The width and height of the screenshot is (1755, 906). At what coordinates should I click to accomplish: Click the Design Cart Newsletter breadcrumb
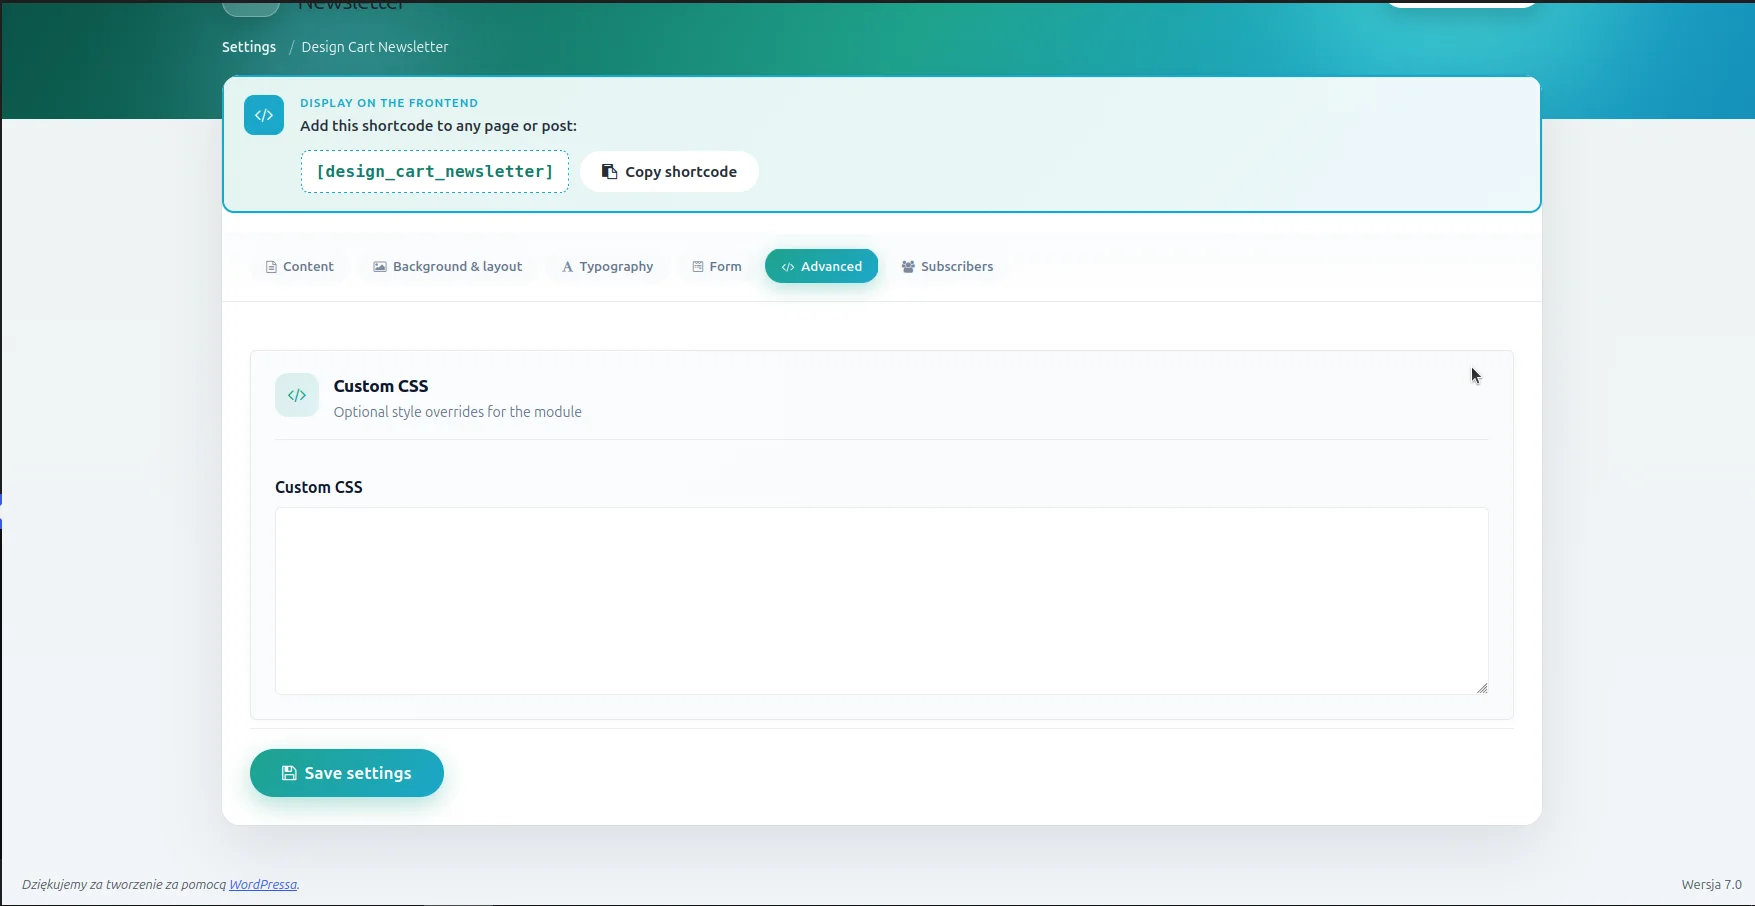[x=375, y=47]
